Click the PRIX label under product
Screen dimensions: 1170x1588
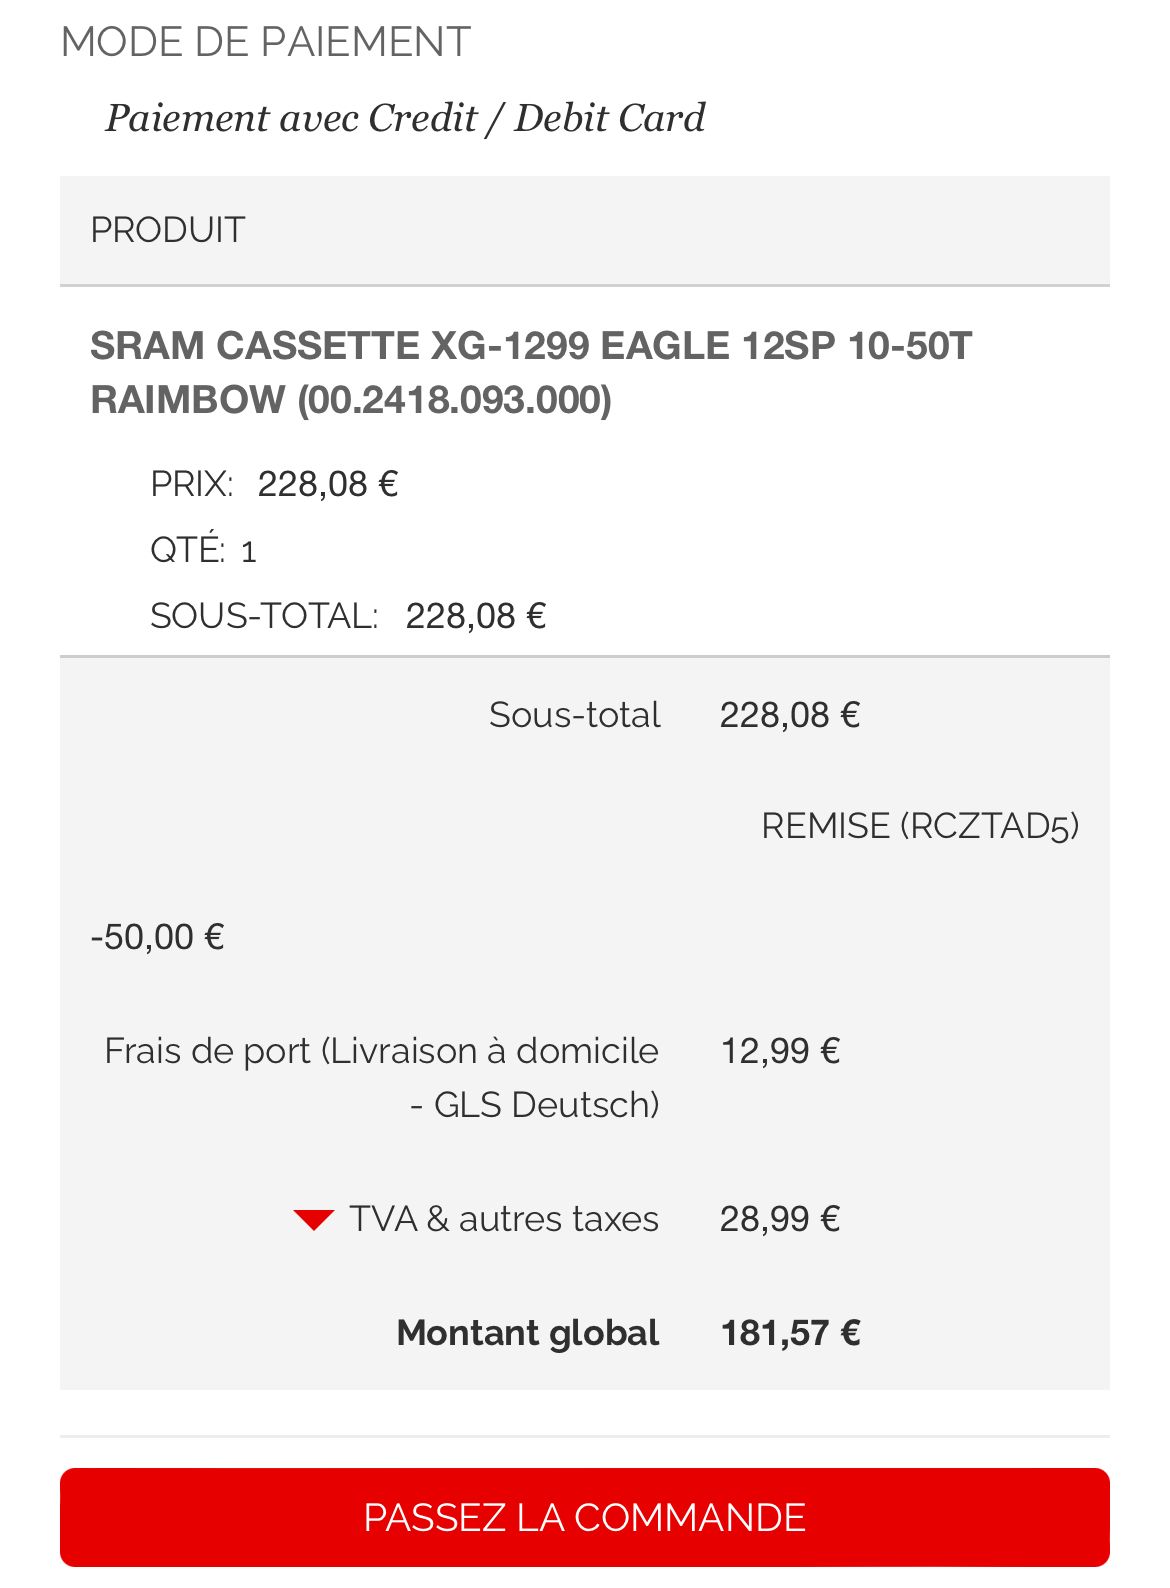tap(191, 484)
